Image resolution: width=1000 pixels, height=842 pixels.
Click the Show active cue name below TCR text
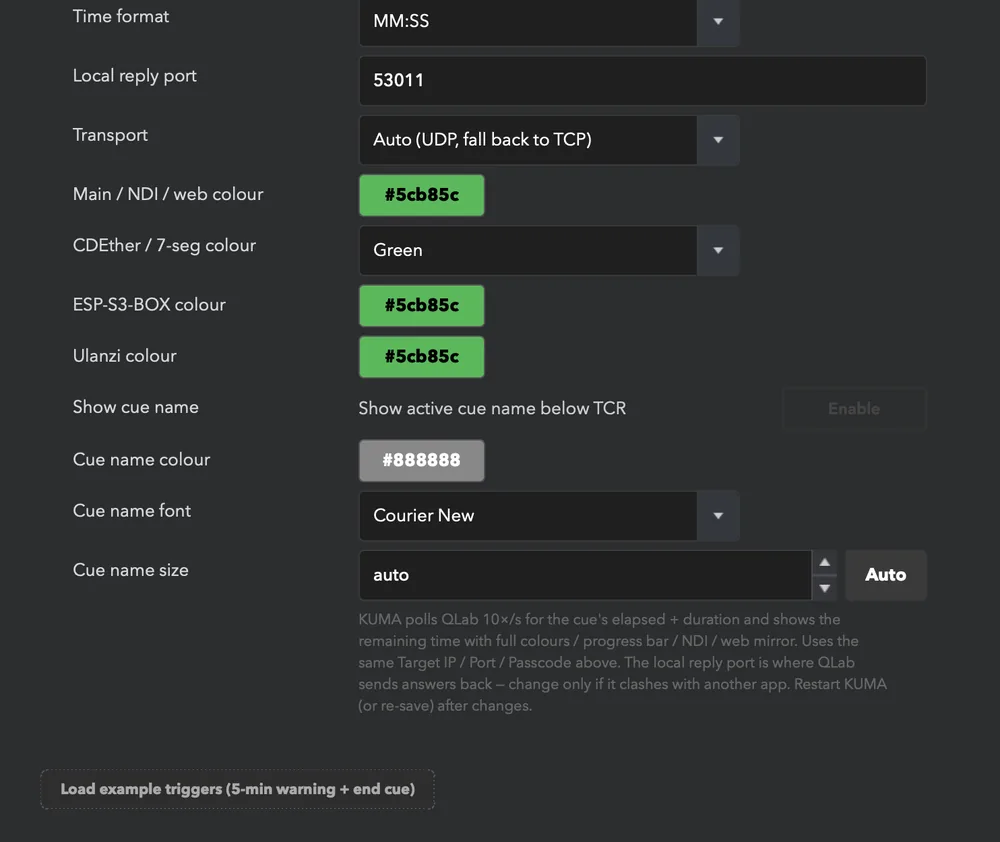coord(492,408)
